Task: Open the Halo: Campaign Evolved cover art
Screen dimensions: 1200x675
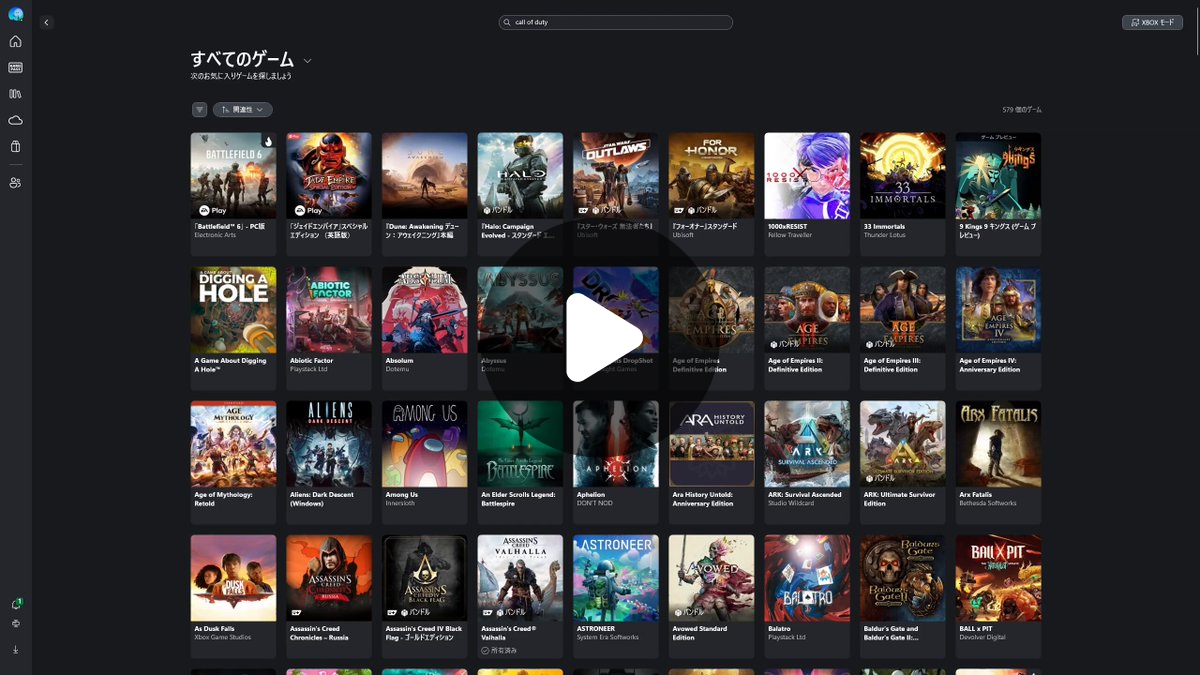Action: (520, 175)
